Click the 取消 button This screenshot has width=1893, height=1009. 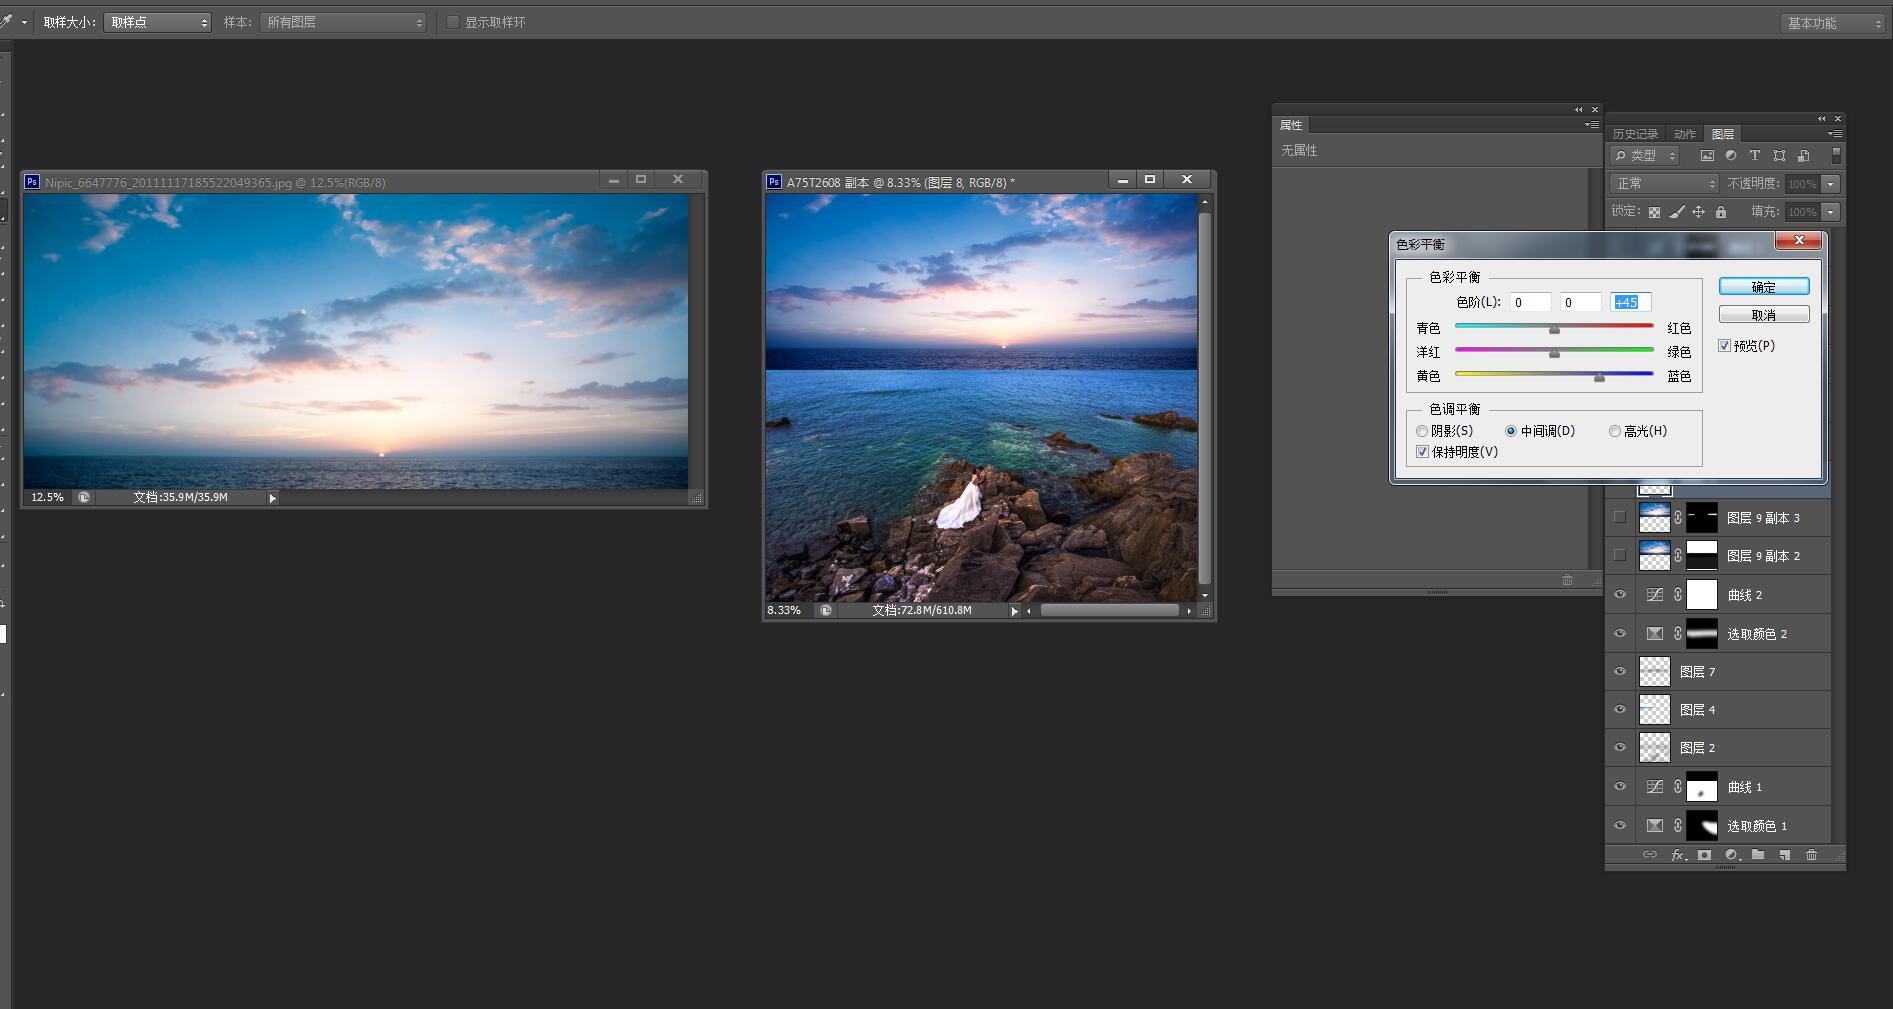click(1763, 315)
